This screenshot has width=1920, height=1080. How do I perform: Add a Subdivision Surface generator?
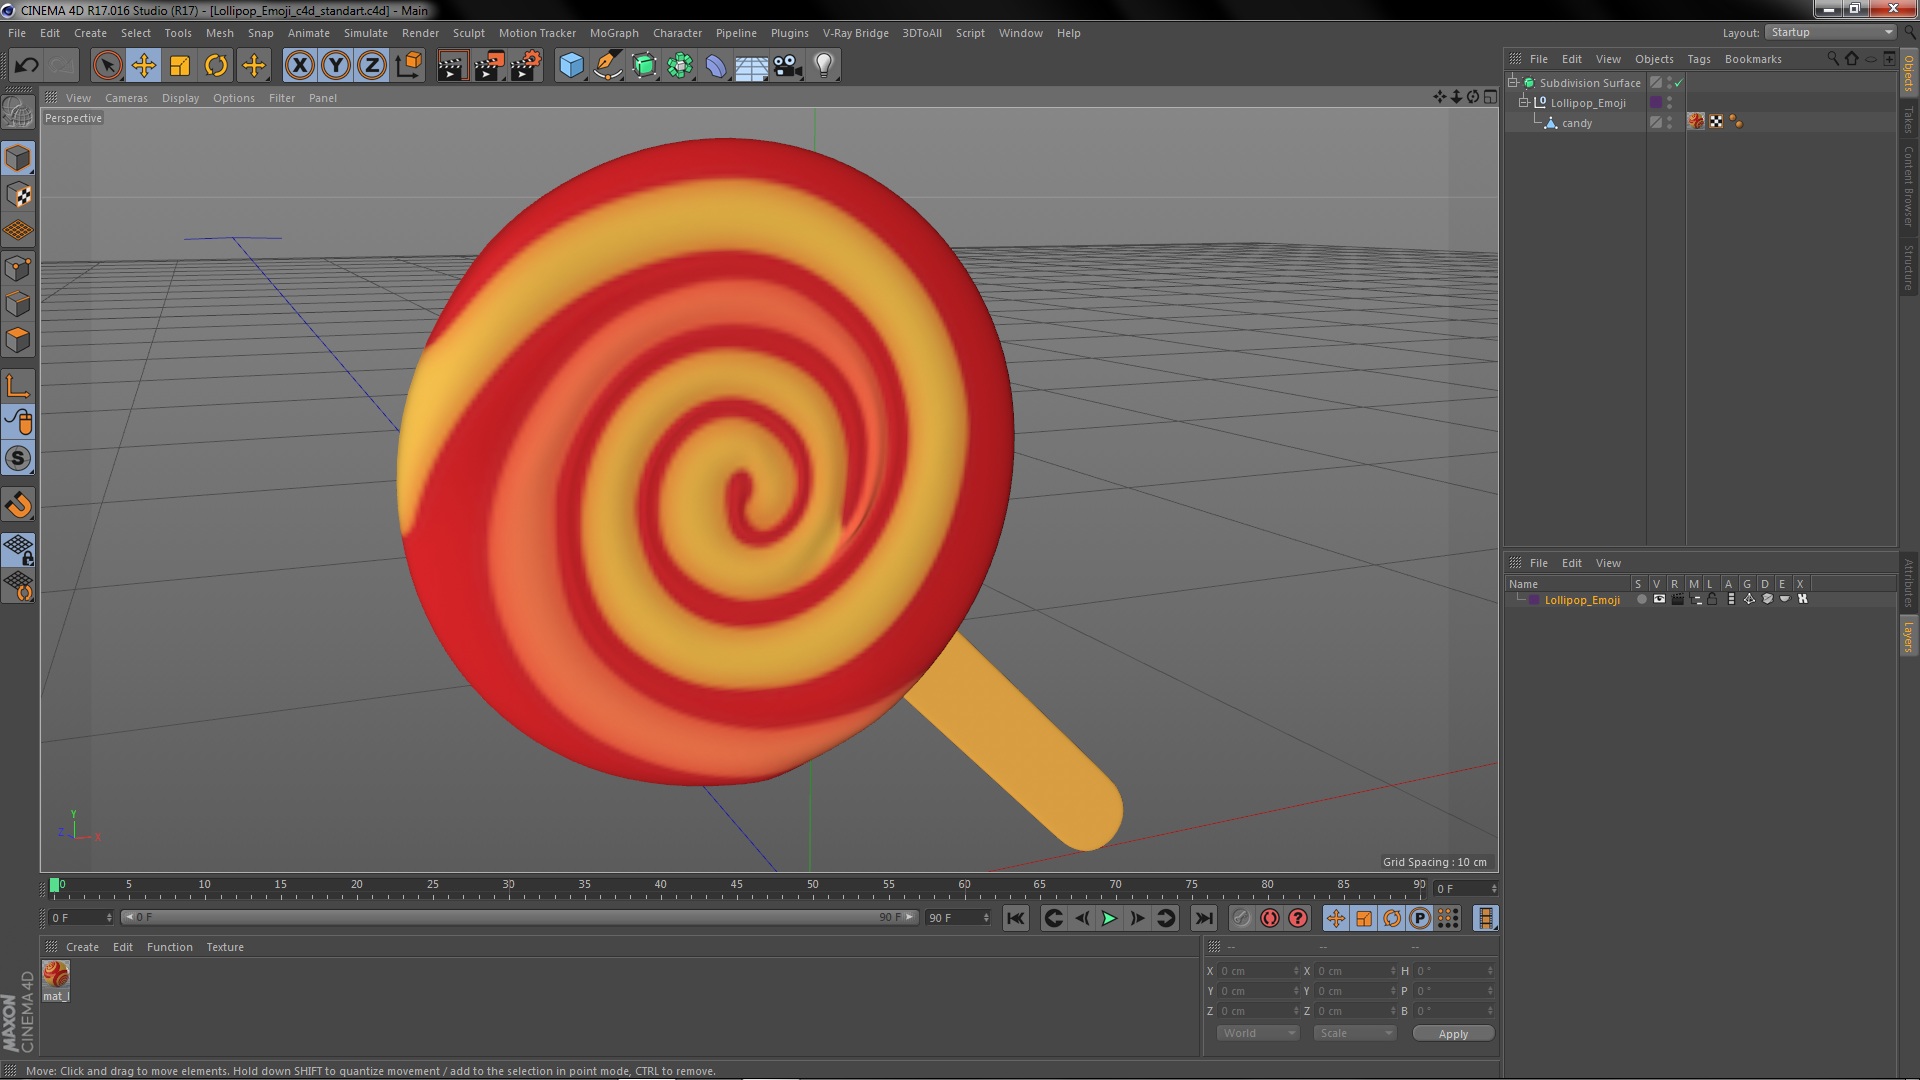coord(644,66)
